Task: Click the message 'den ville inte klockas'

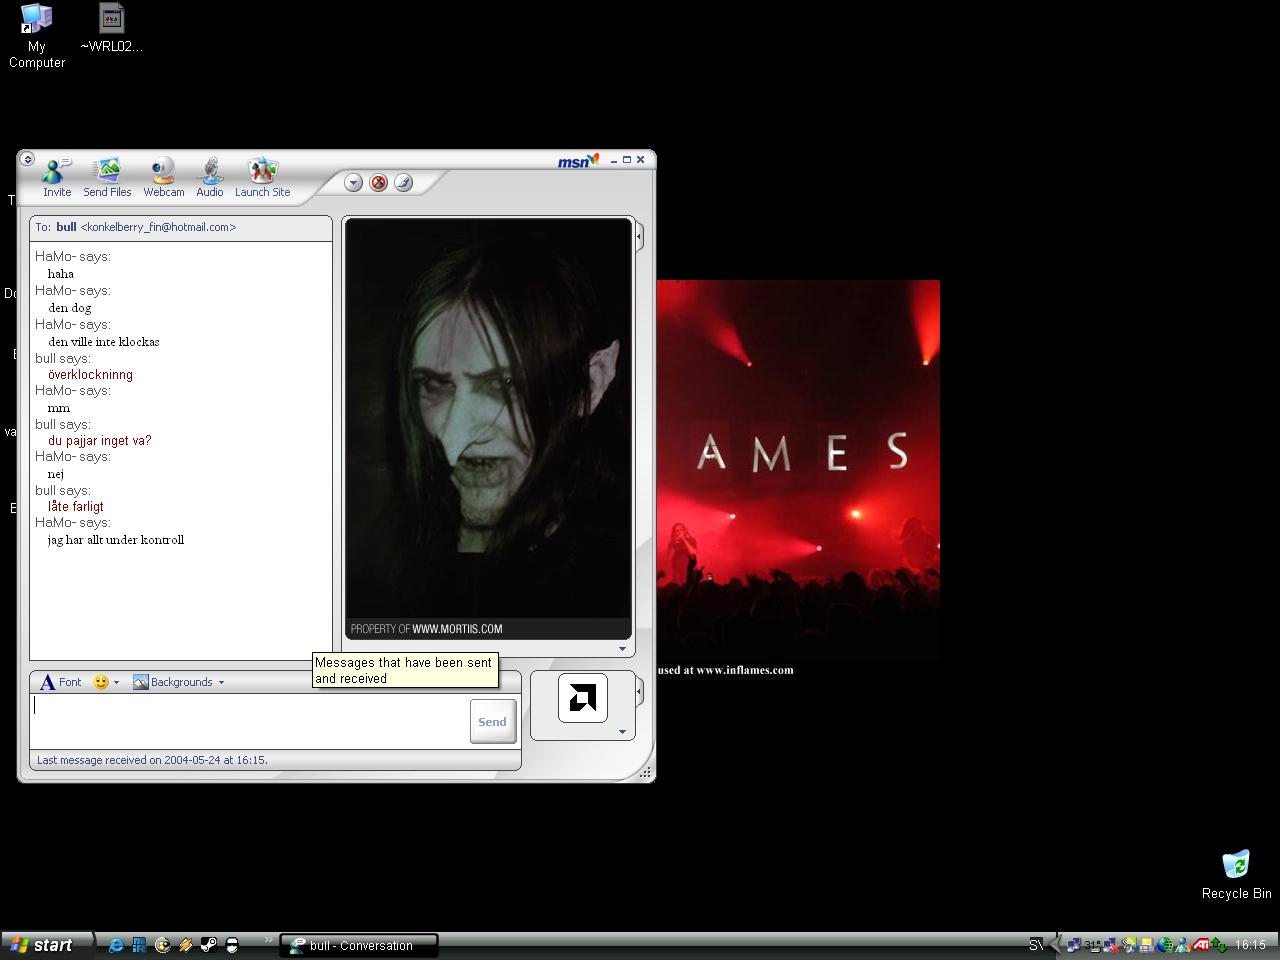Action: pyautogui.click(x=104, y=342)
